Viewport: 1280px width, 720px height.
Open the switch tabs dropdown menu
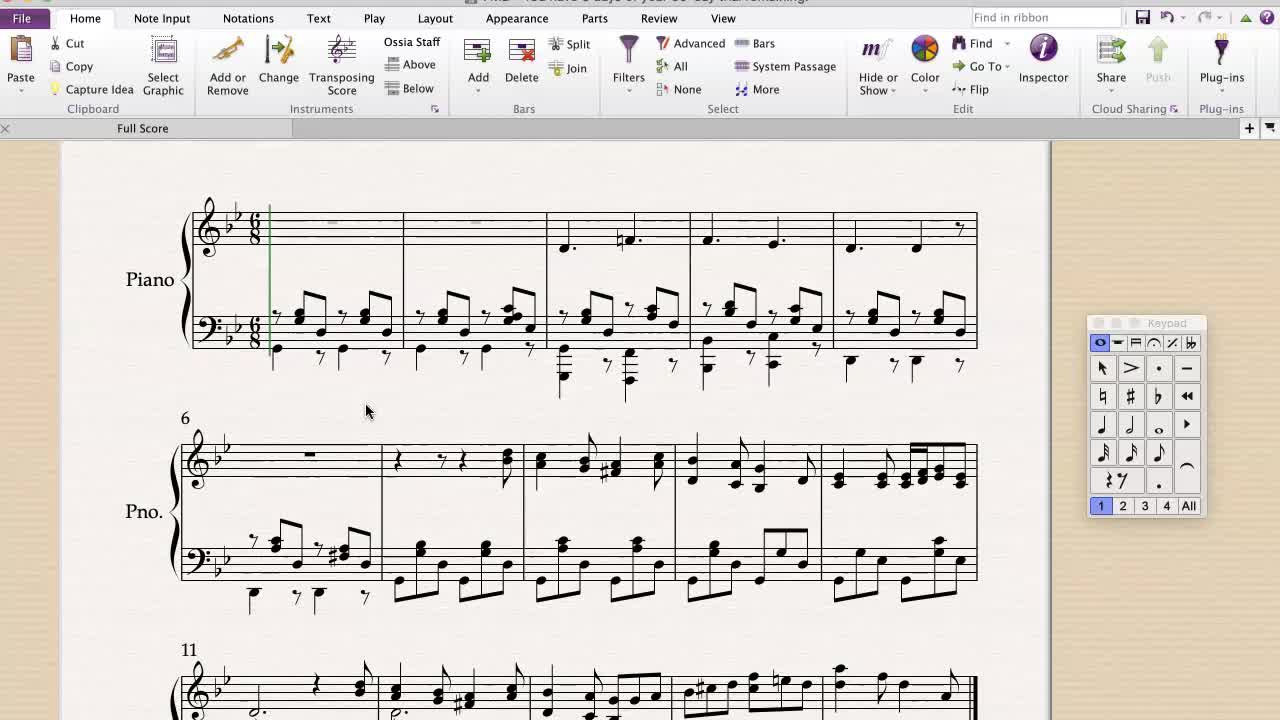pyautogui.click(x=1270, y=128)
